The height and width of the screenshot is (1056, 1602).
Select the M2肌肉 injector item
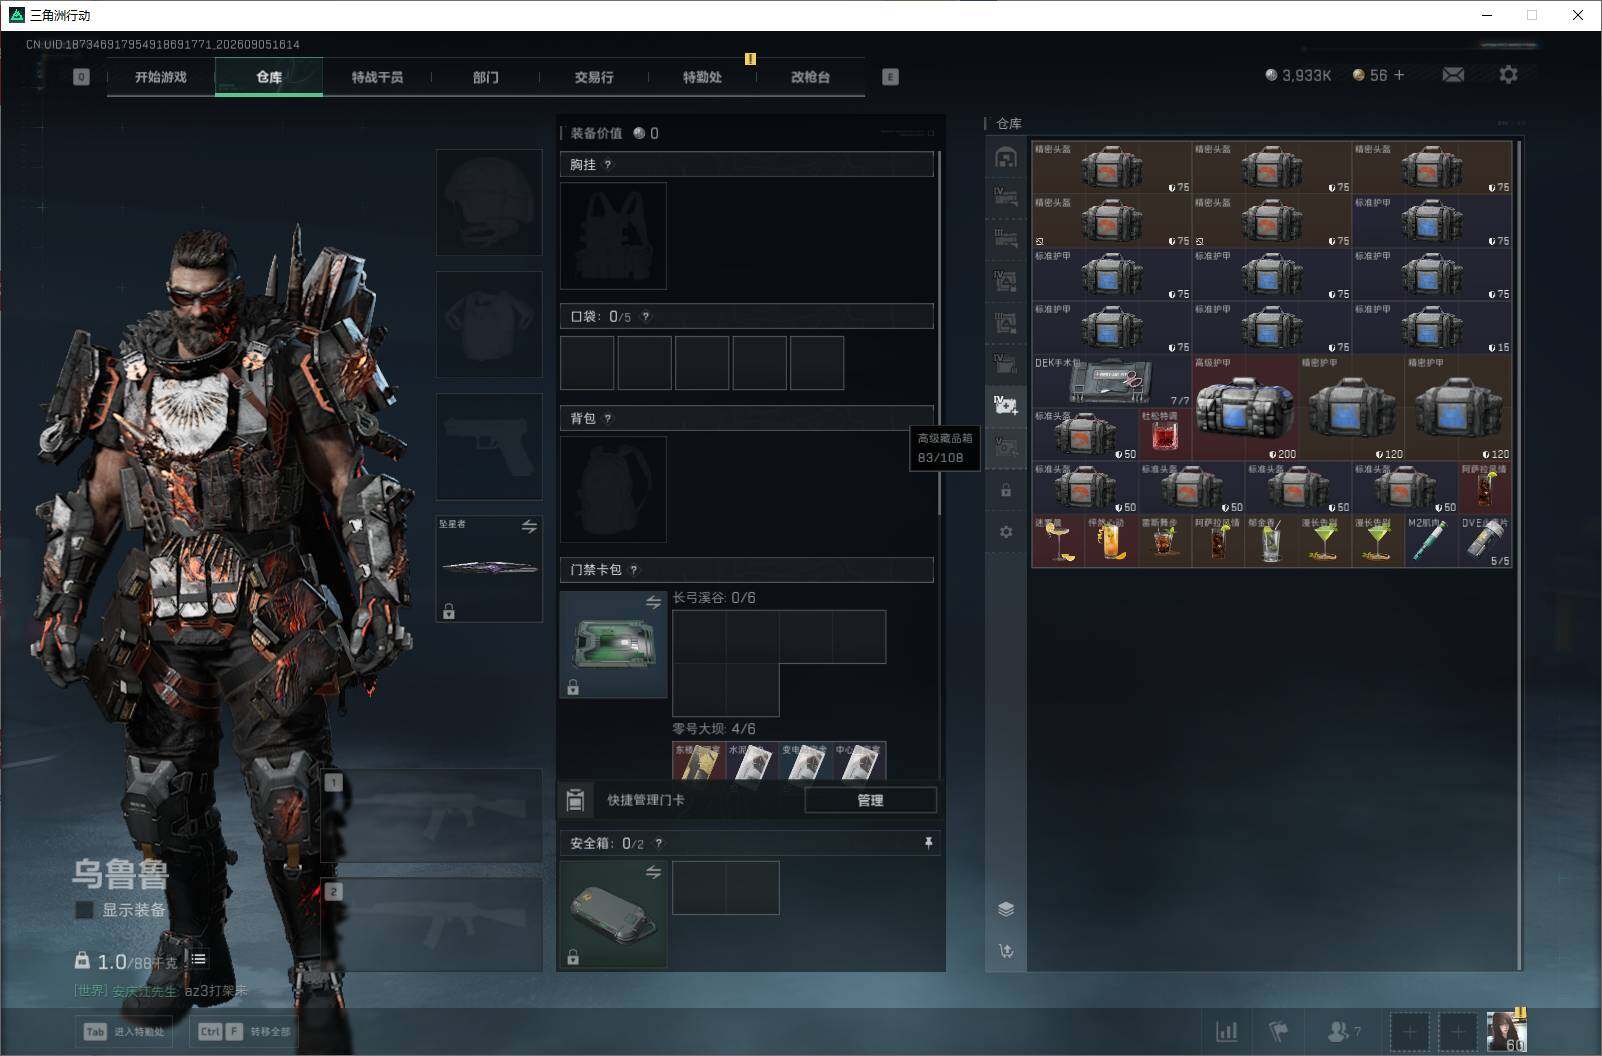[1431, 541]
